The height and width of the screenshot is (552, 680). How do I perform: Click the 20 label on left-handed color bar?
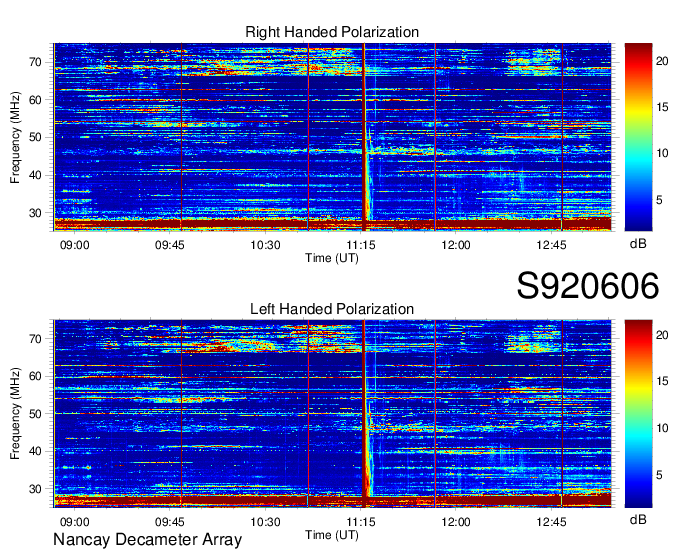pyautogui.click(x=662, y=335)
